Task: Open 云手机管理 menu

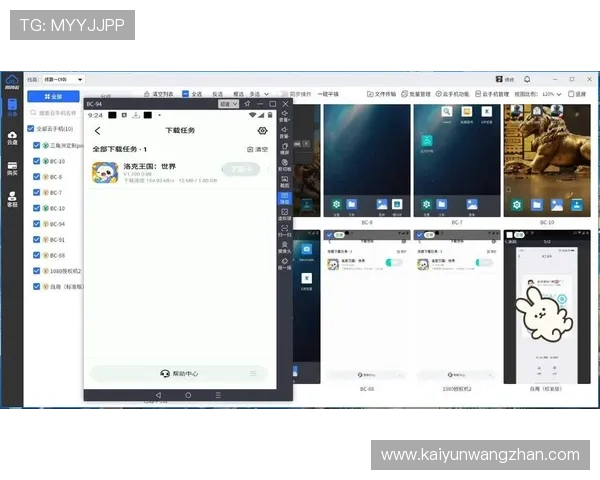Action: click(x=492, y=94)
